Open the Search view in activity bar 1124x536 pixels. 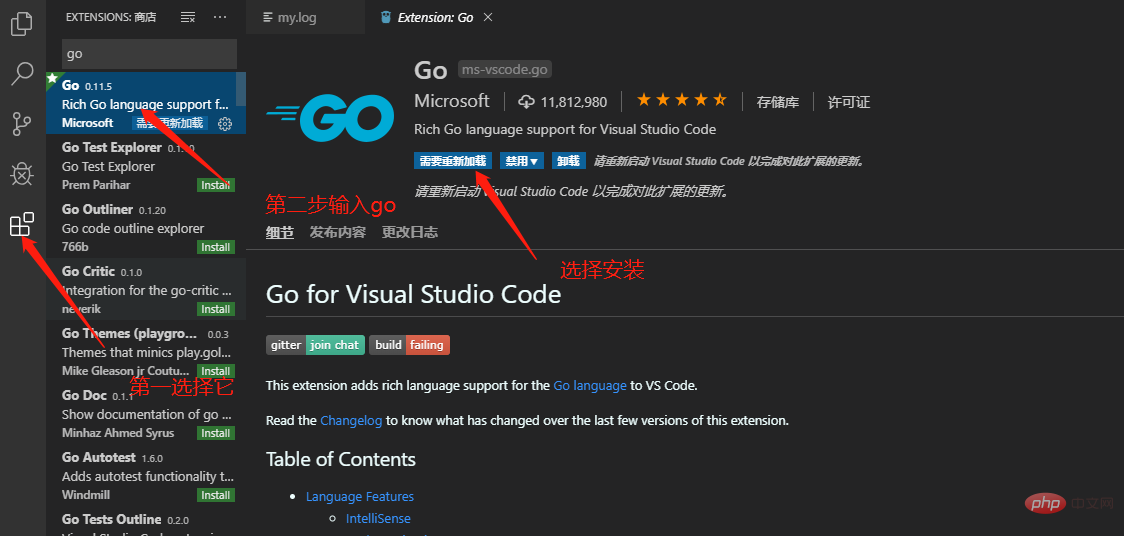[21, 73]
